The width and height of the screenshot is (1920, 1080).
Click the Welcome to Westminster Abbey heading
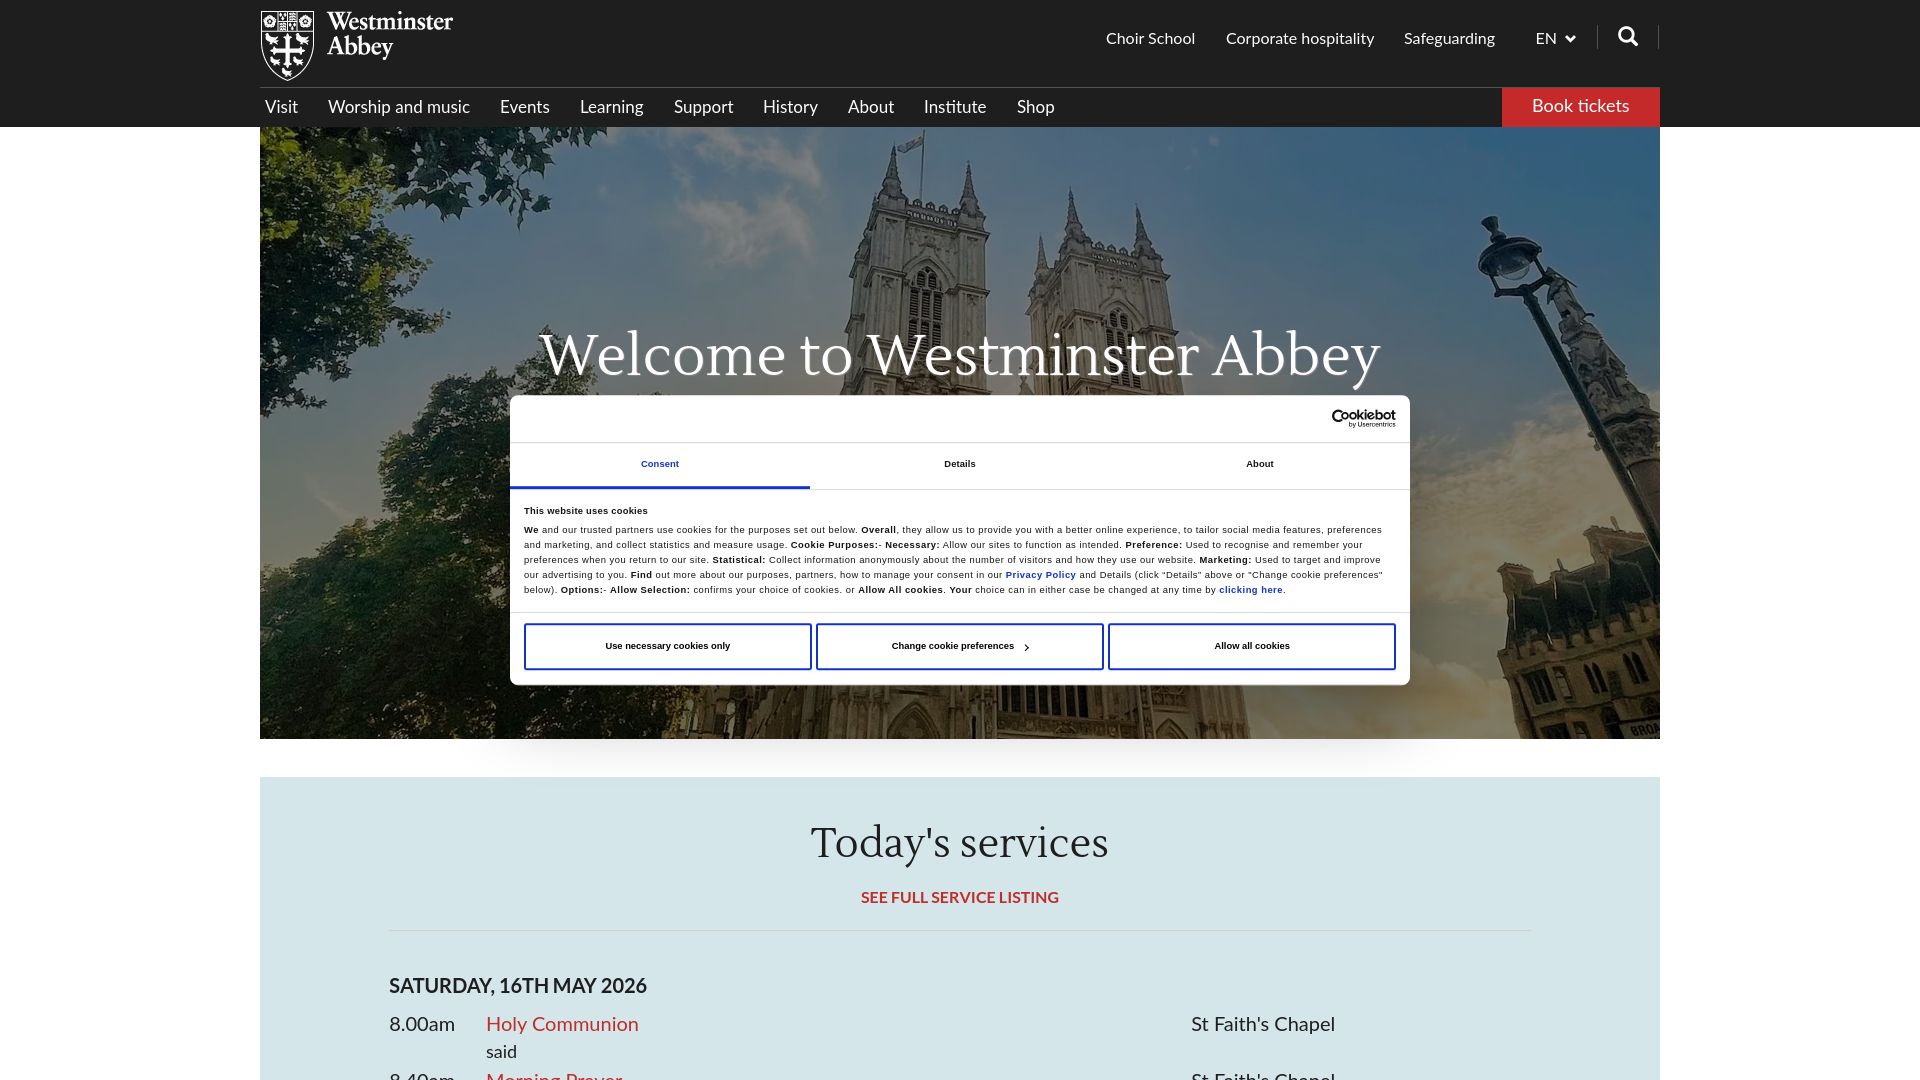coord(960,356)
